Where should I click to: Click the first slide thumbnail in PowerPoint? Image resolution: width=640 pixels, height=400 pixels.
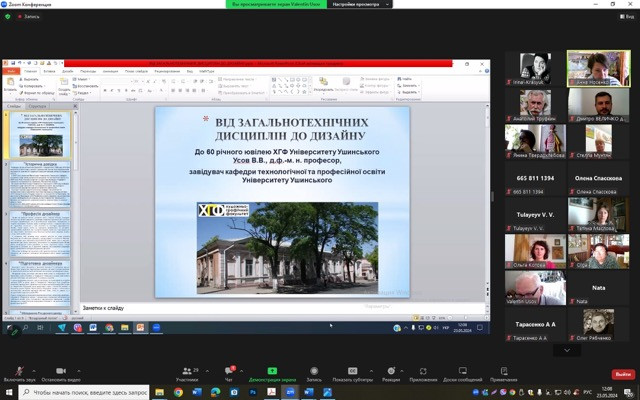(x=40, y=135)
